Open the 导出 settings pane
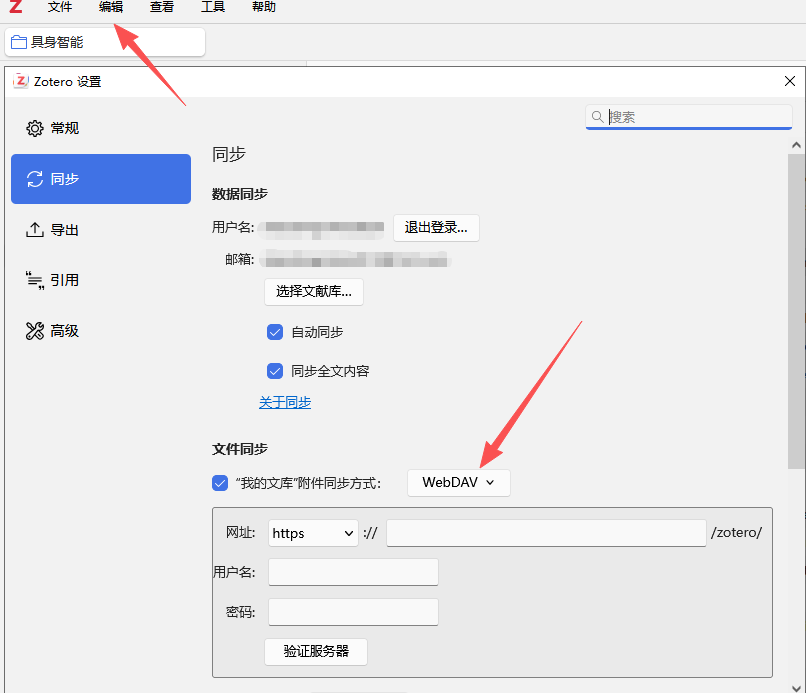 coord(101,230)
